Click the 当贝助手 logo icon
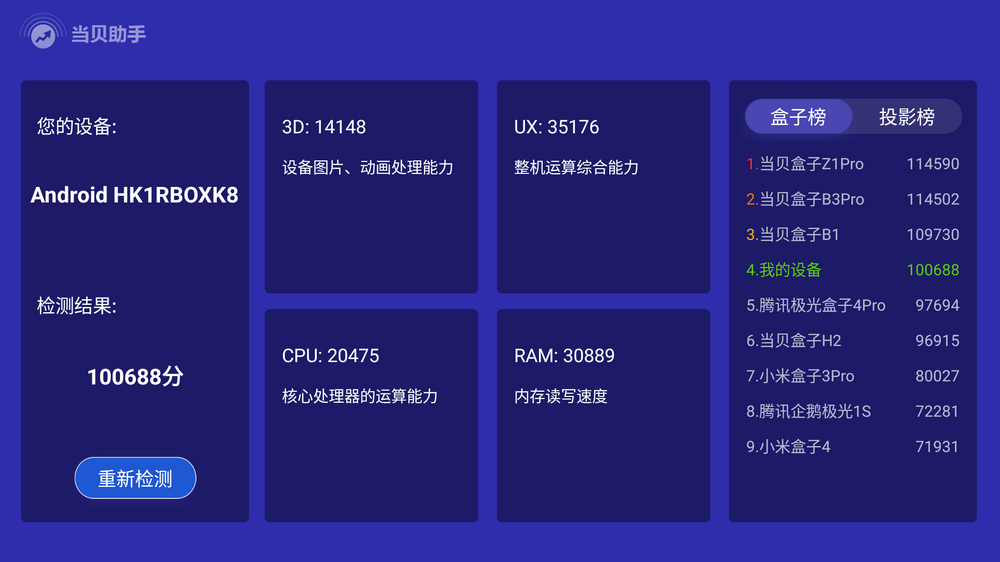Viewport: 1000px width, 562px height. (43, 31)
